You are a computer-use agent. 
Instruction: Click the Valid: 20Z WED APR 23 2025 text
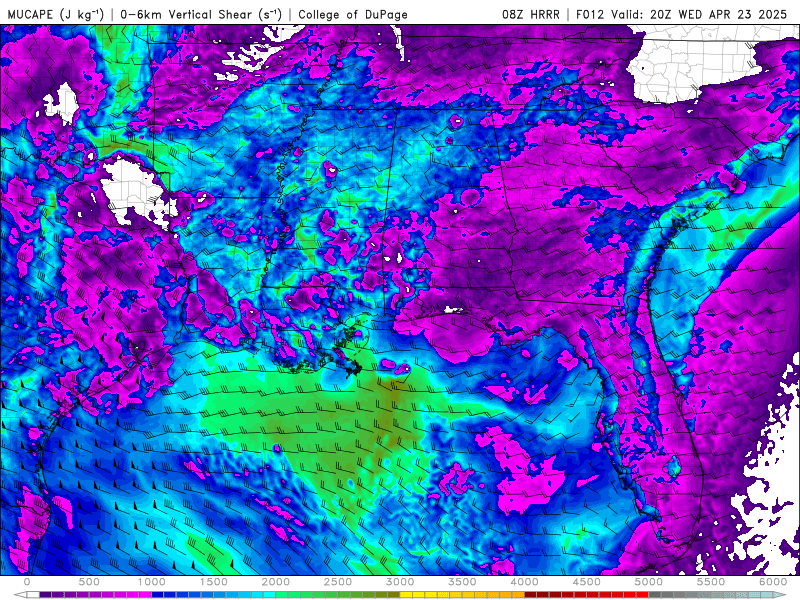click(x=699, y=14)
